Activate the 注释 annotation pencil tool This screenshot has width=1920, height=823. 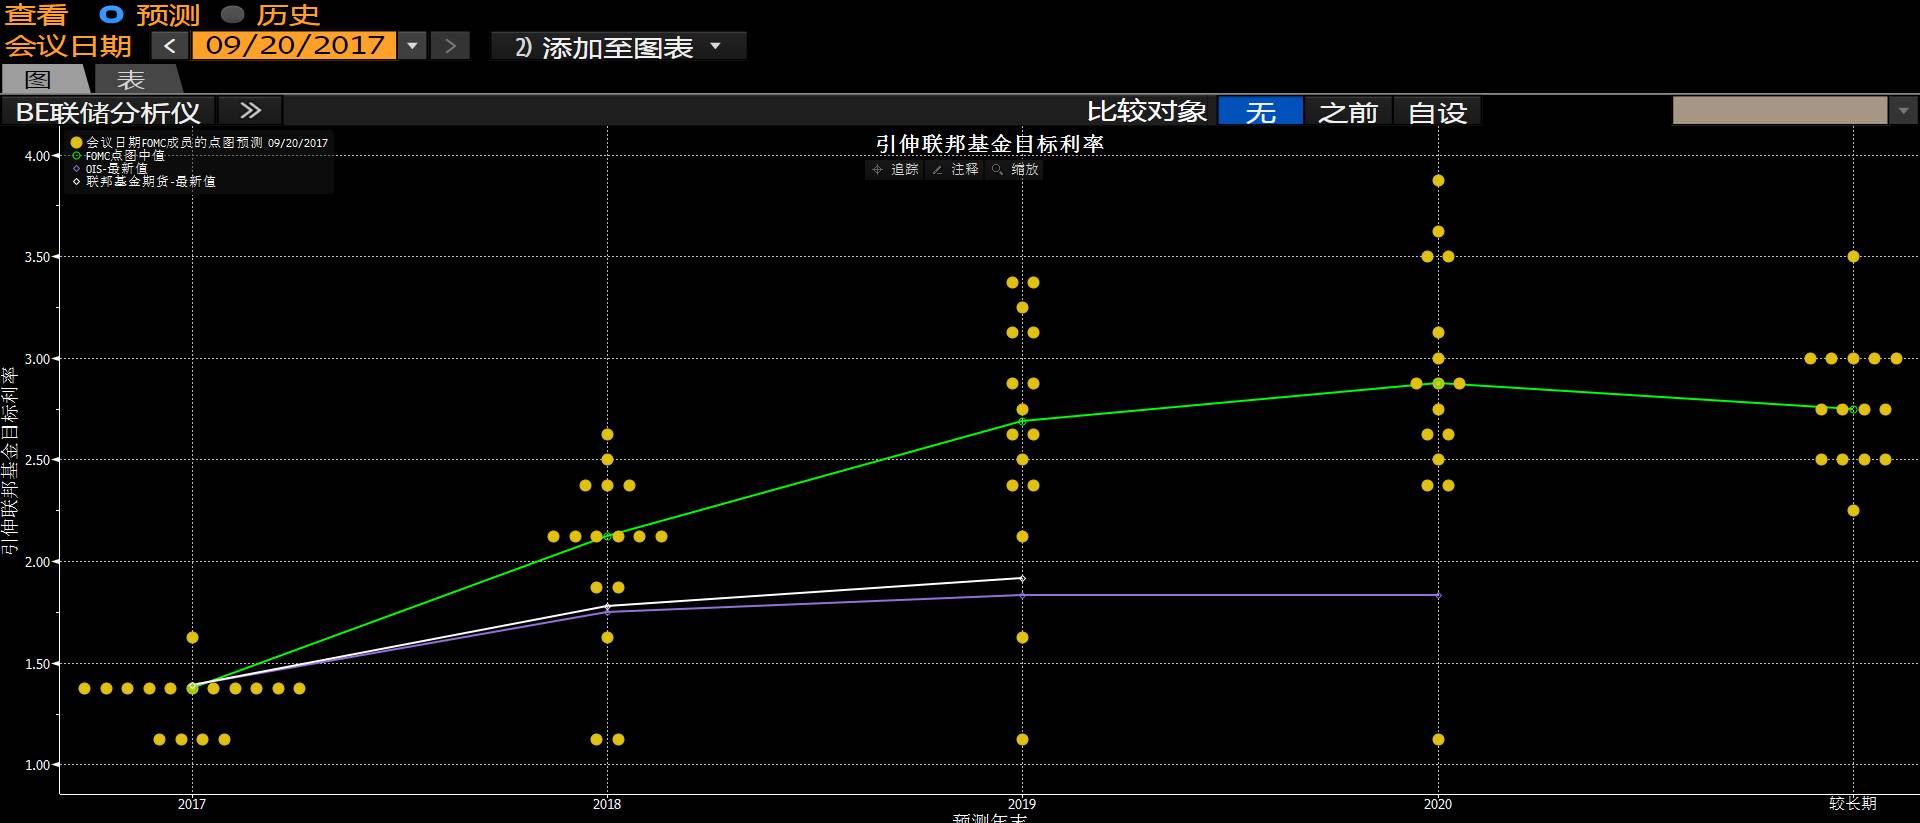pyautogui.click(x=955, y=170)
